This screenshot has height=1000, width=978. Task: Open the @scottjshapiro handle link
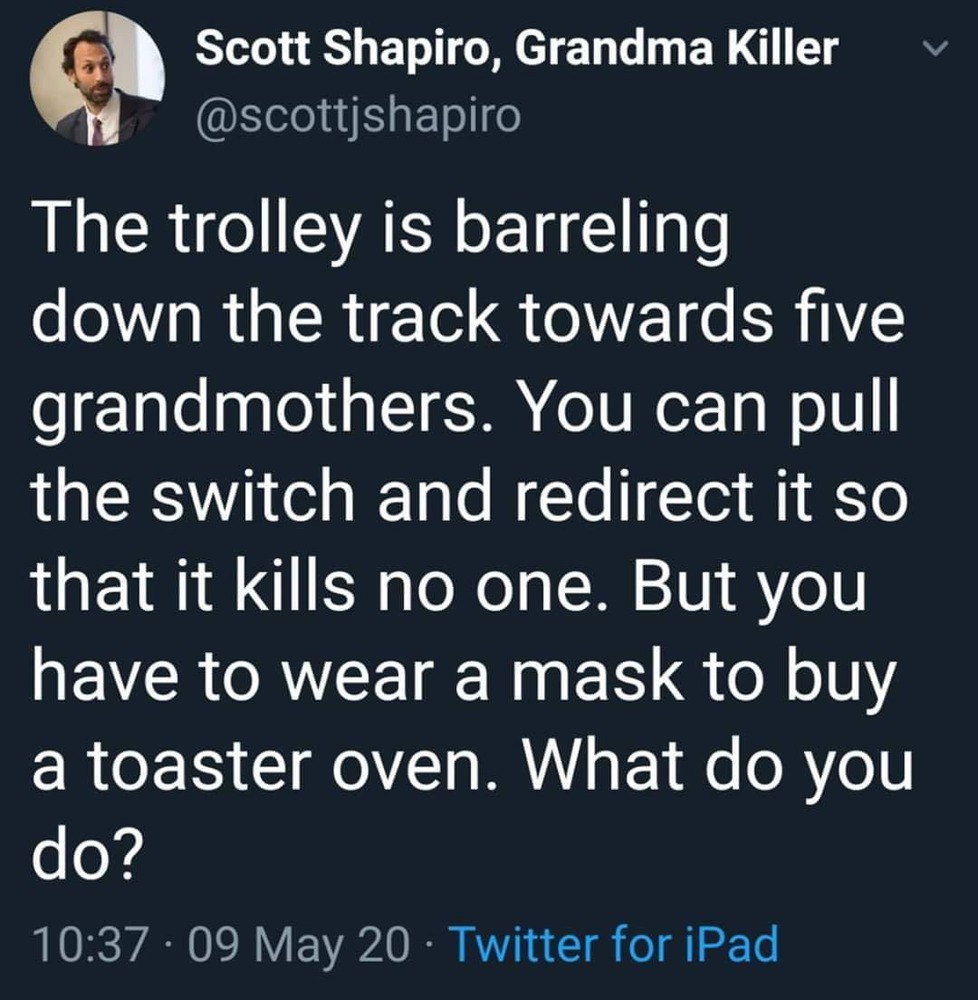[358, 116]
